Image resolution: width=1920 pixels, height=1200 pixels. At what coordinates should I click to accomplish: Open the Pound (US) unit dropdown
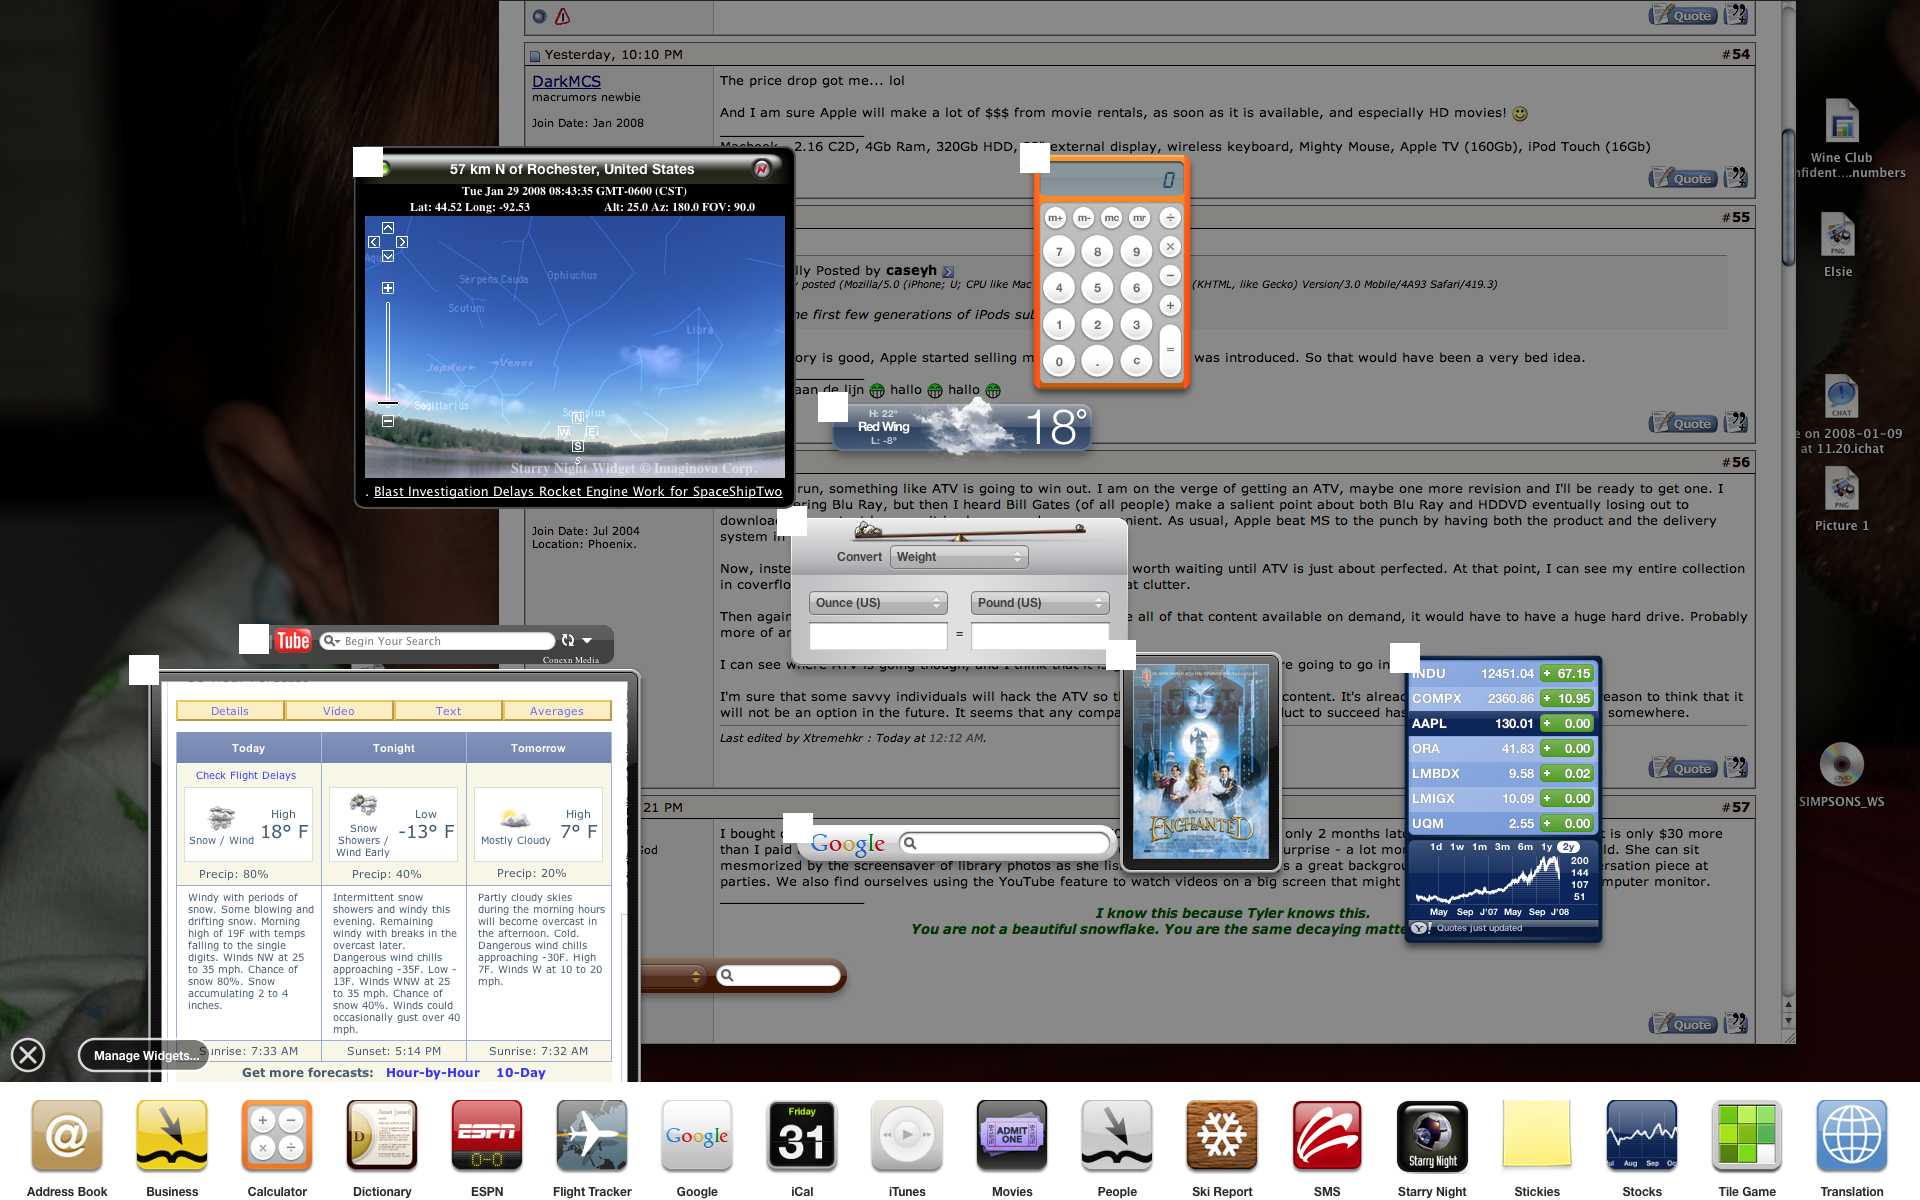(1039, 603)
